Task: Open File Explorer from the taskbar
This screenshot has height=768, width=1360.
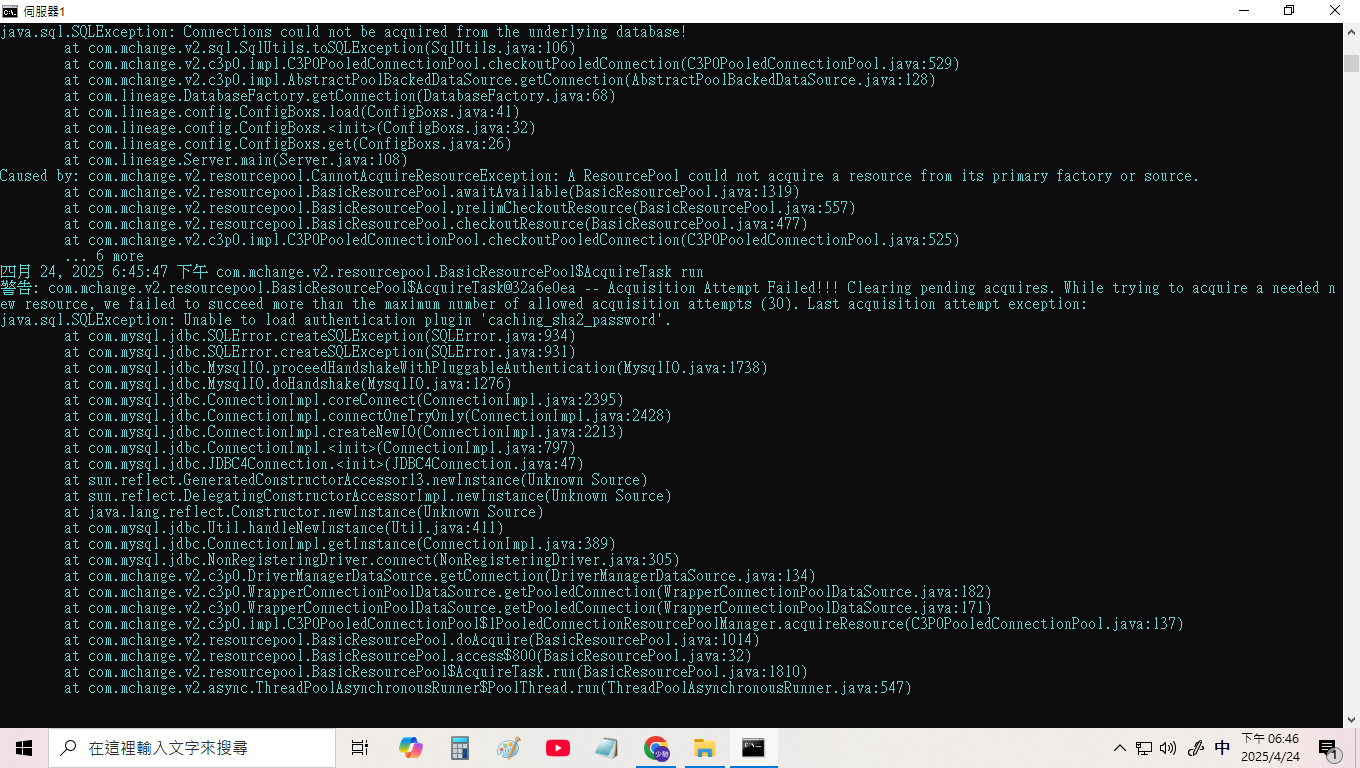Action: point(705,748)
